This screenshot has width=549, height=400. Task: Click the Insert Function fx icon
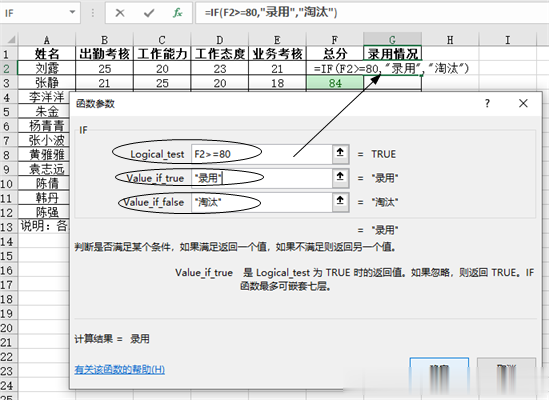pos(178,13)
